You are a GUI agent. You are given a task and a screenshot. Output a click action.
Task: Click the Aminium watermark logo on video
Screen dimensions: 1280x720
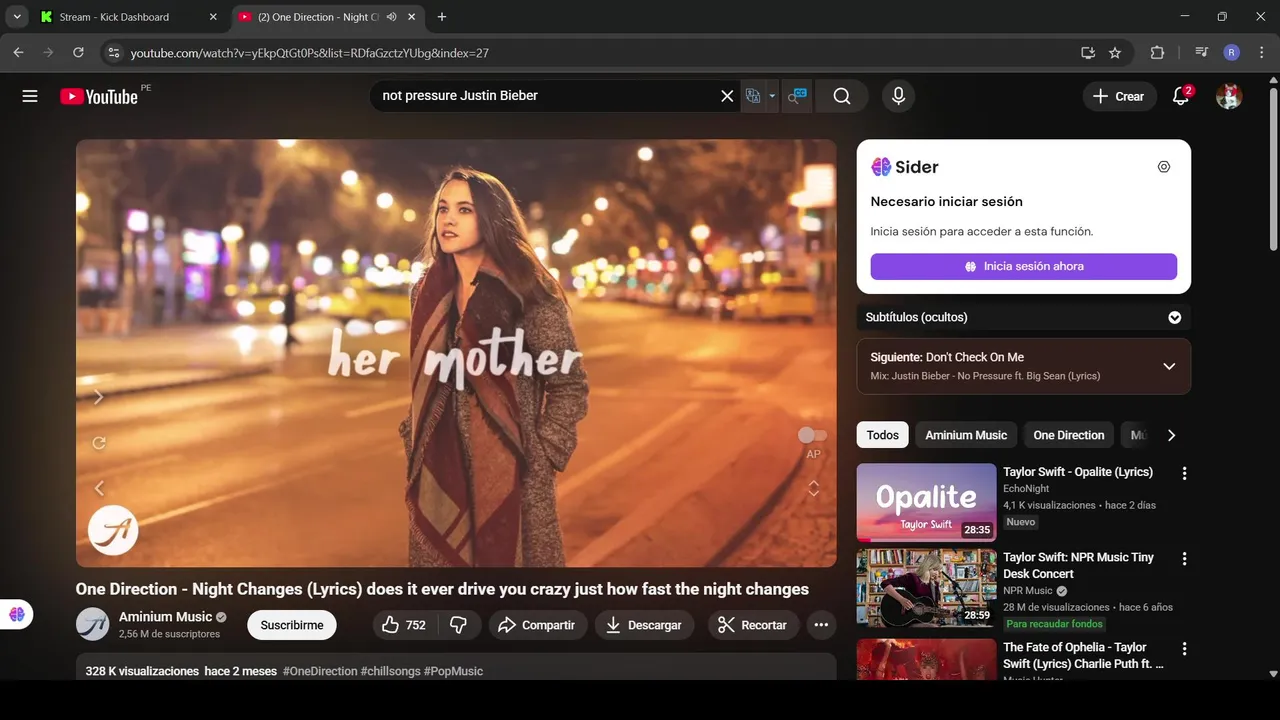point(113,530)
